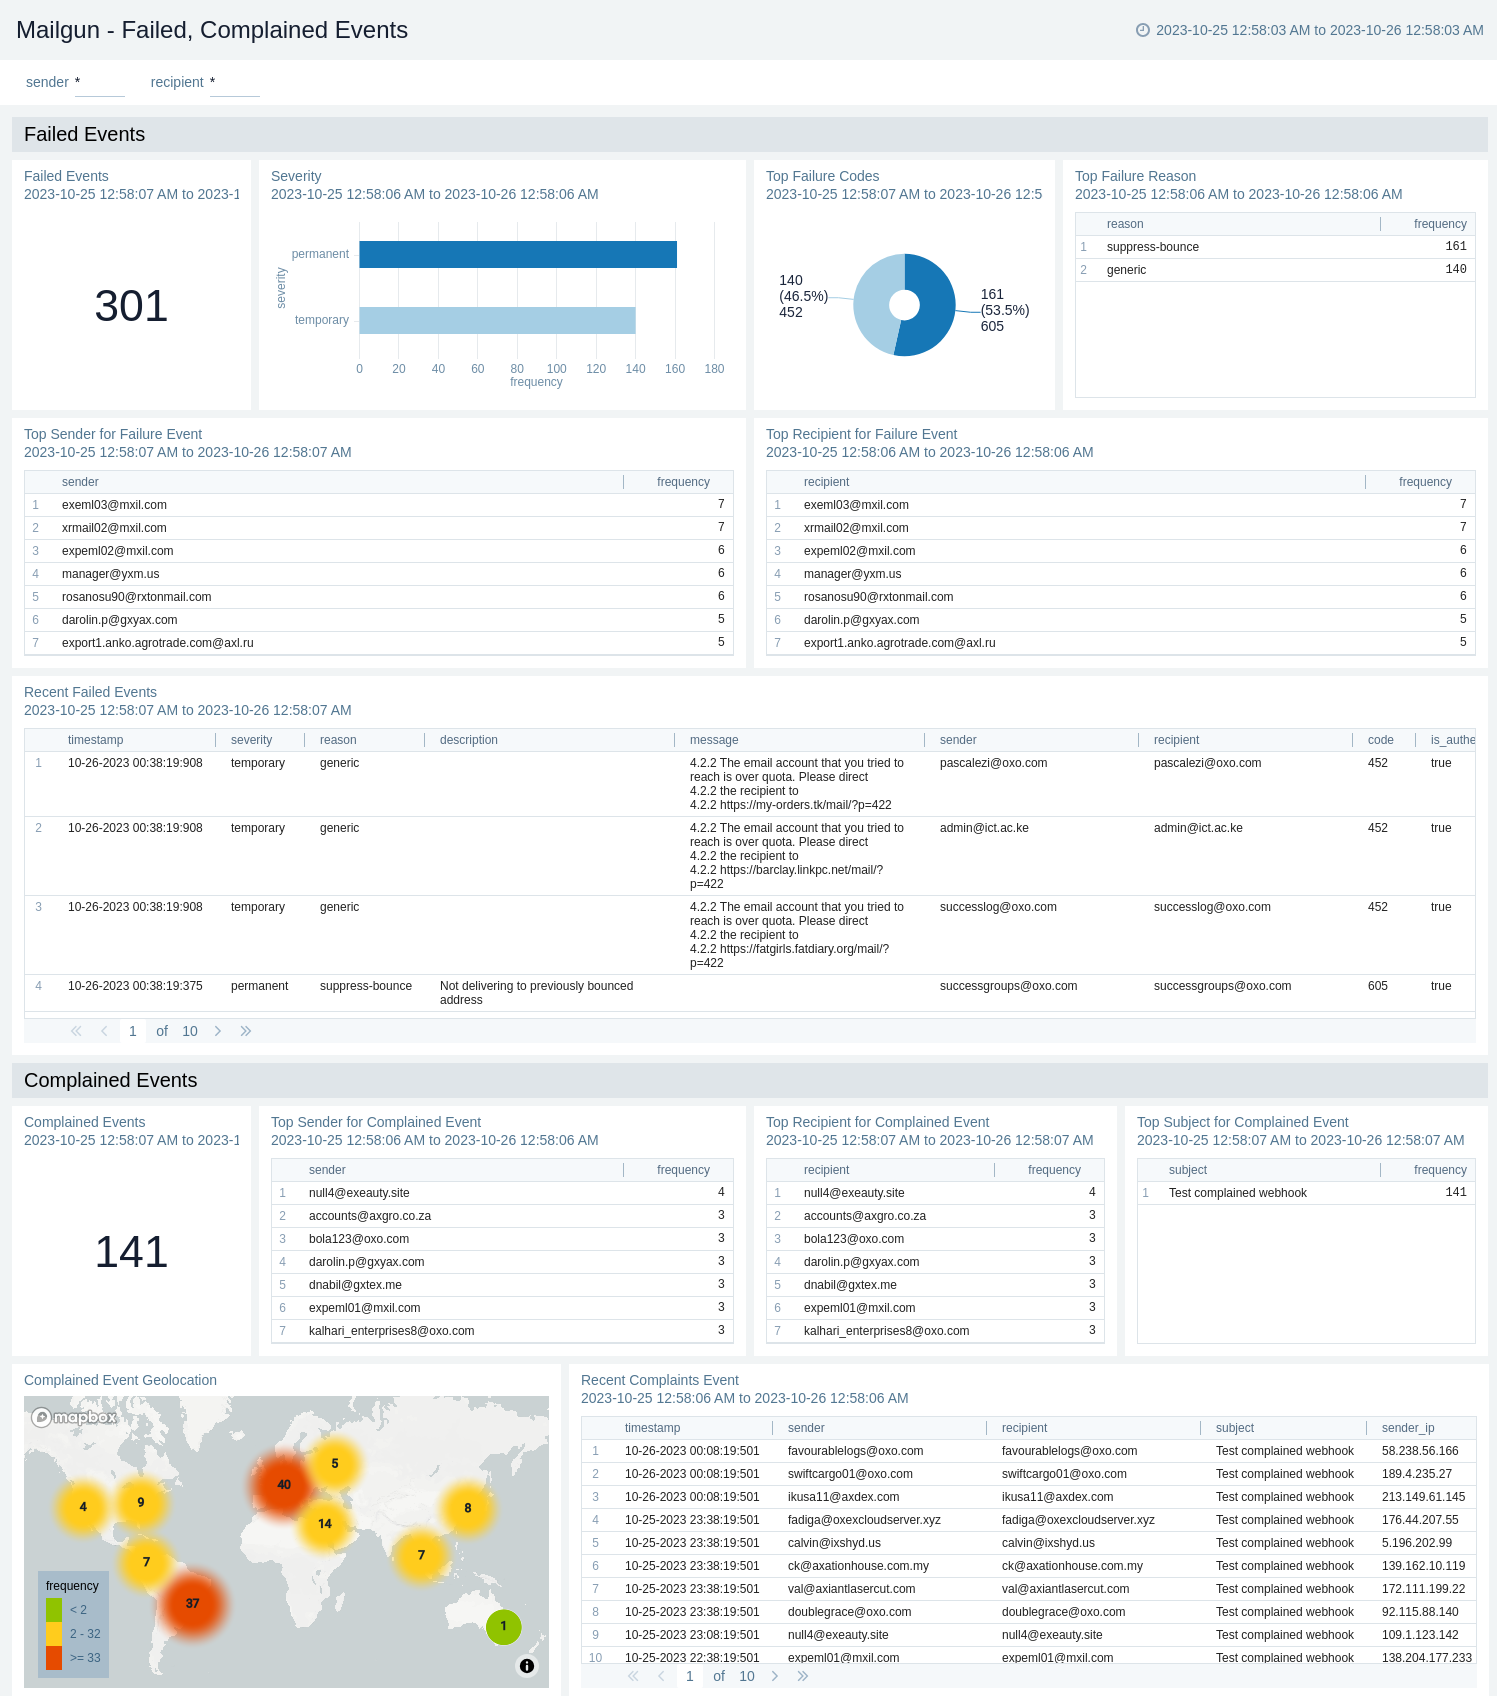The height and width of the screenshot is (1696, 1497).
Task: Click the map cluster labeled 40
Action: tap(284, 1485)
